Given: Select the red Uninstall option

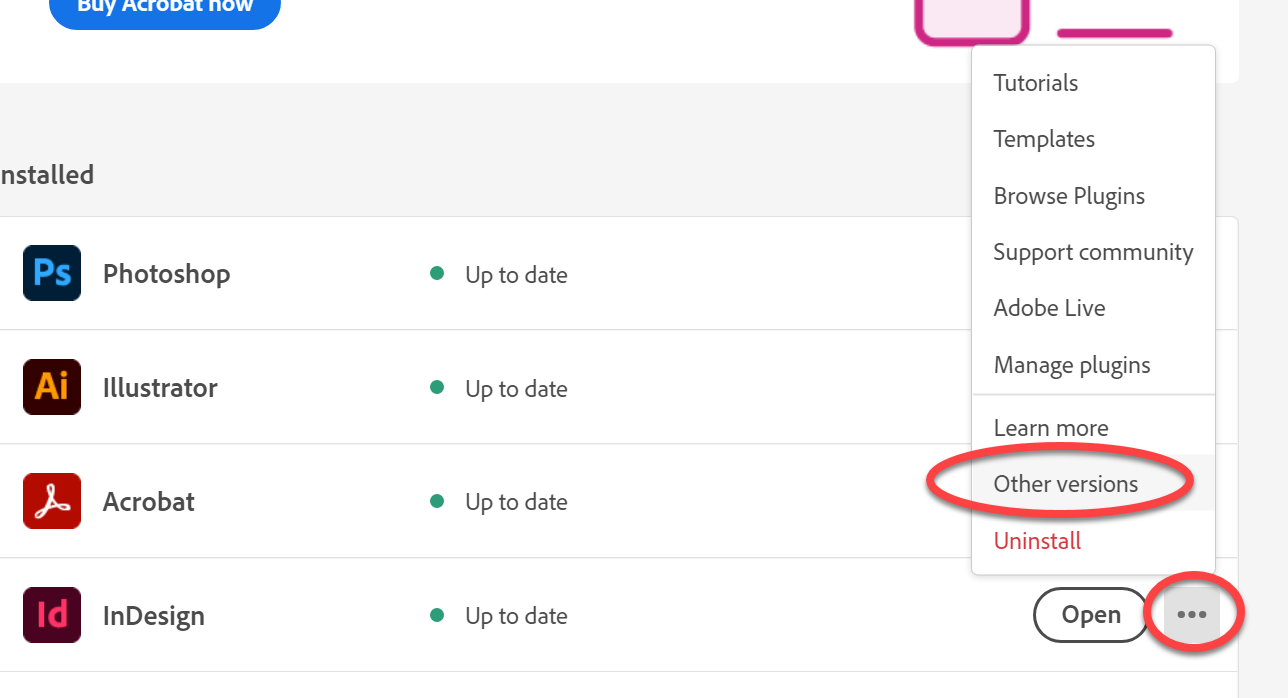Looking at the screenshot, I should point(1037,541).
